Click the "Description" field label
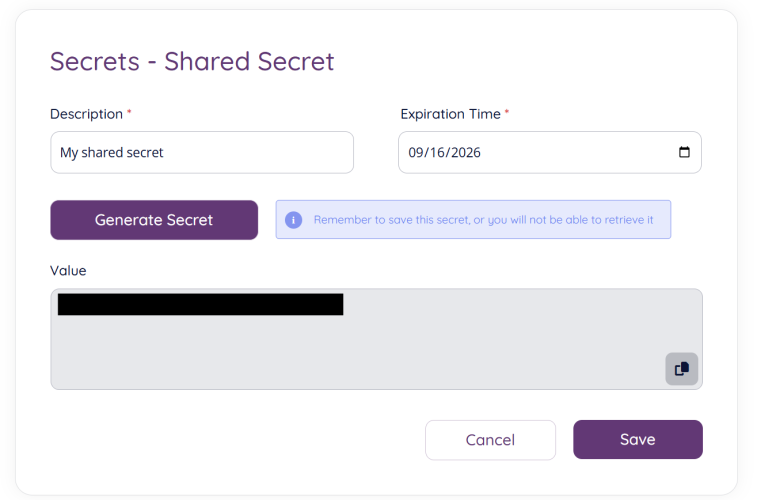The image size is (757, 500). [x=86, y=114]
